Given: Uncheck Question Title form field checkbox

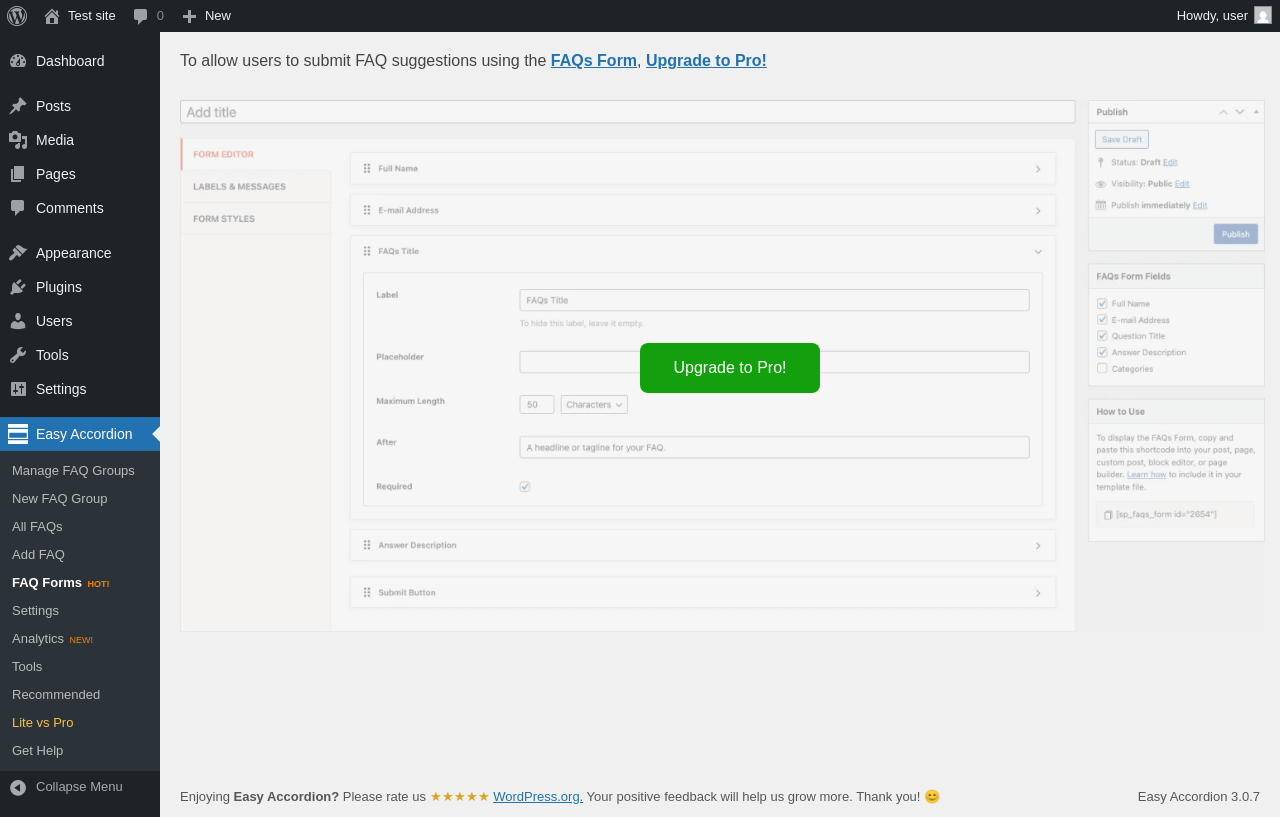Looking at the screenshot, I should pos(1102,336).
